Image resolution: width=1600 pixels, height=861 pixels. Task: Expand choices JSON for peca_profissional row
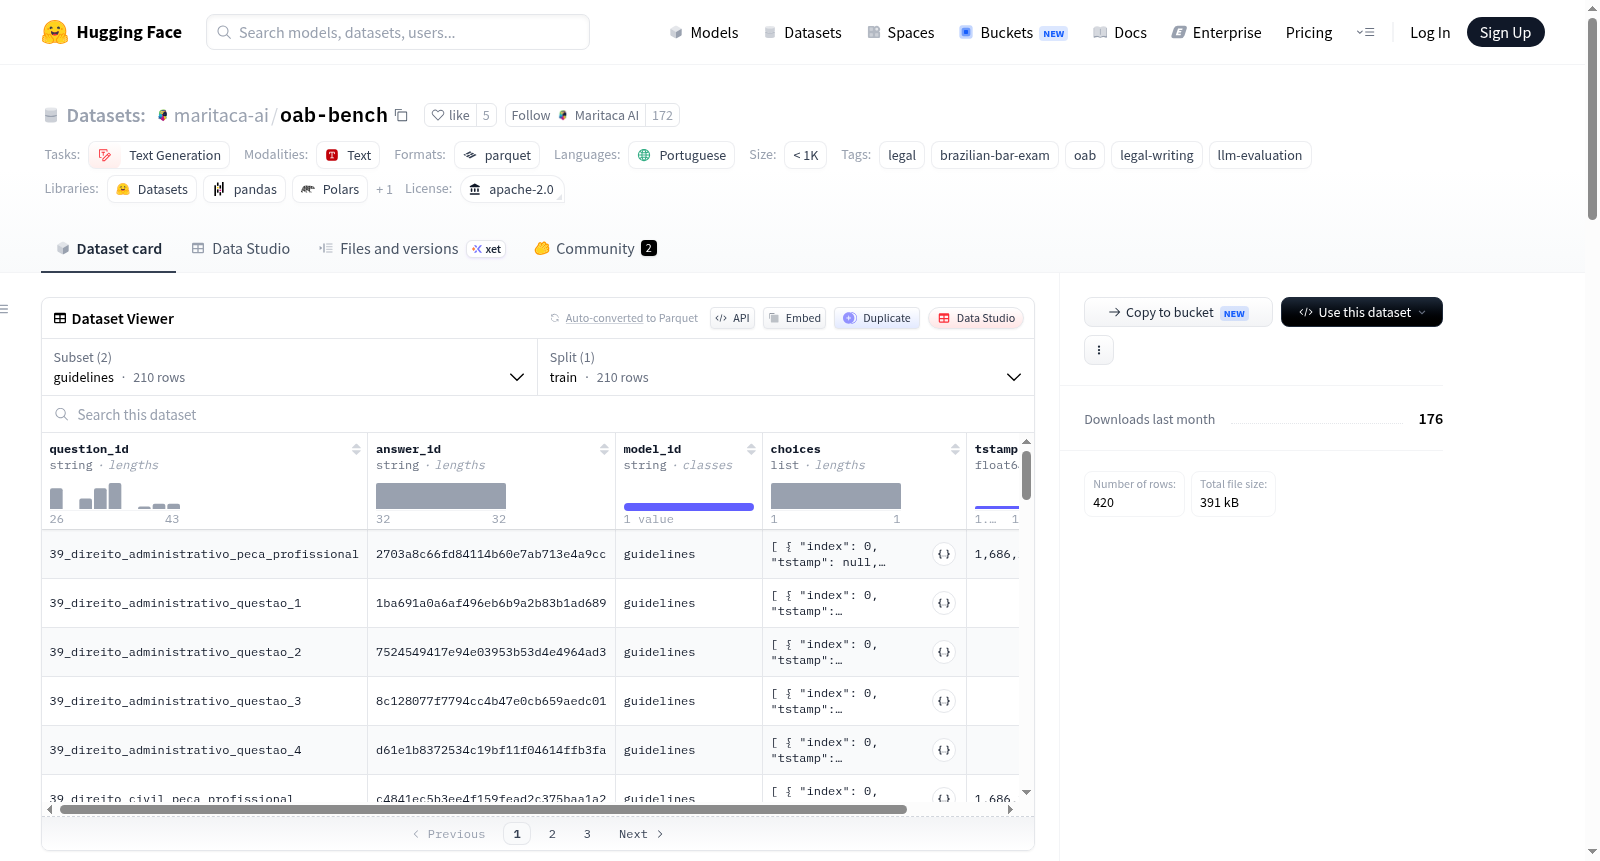tap(944, 554)
